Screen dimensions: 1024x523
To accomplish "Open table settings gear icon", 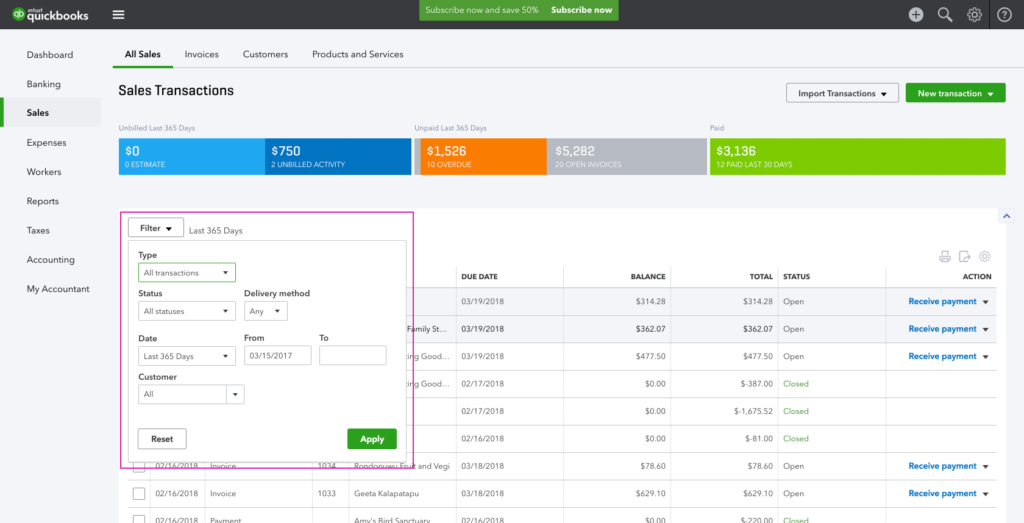I will click(985, 257).
